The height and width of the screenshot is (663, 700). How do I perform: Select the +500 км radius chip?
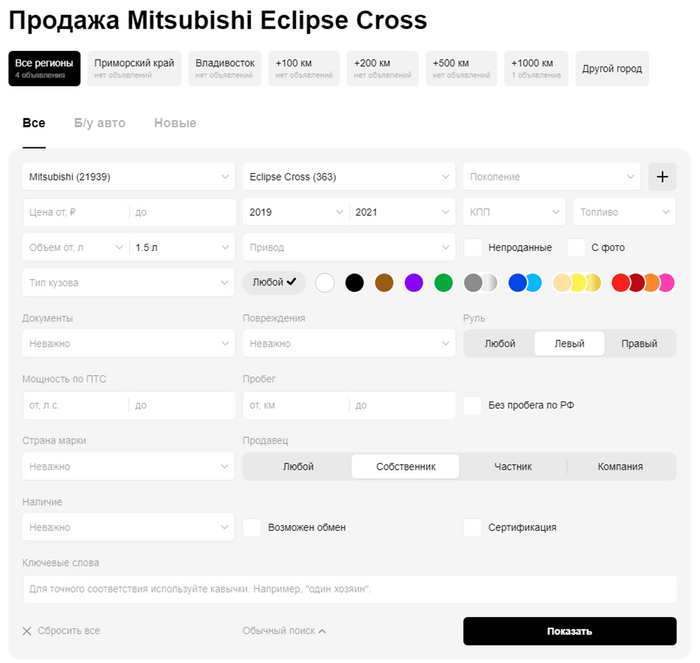pyautogui.click(x=461, y=68)
